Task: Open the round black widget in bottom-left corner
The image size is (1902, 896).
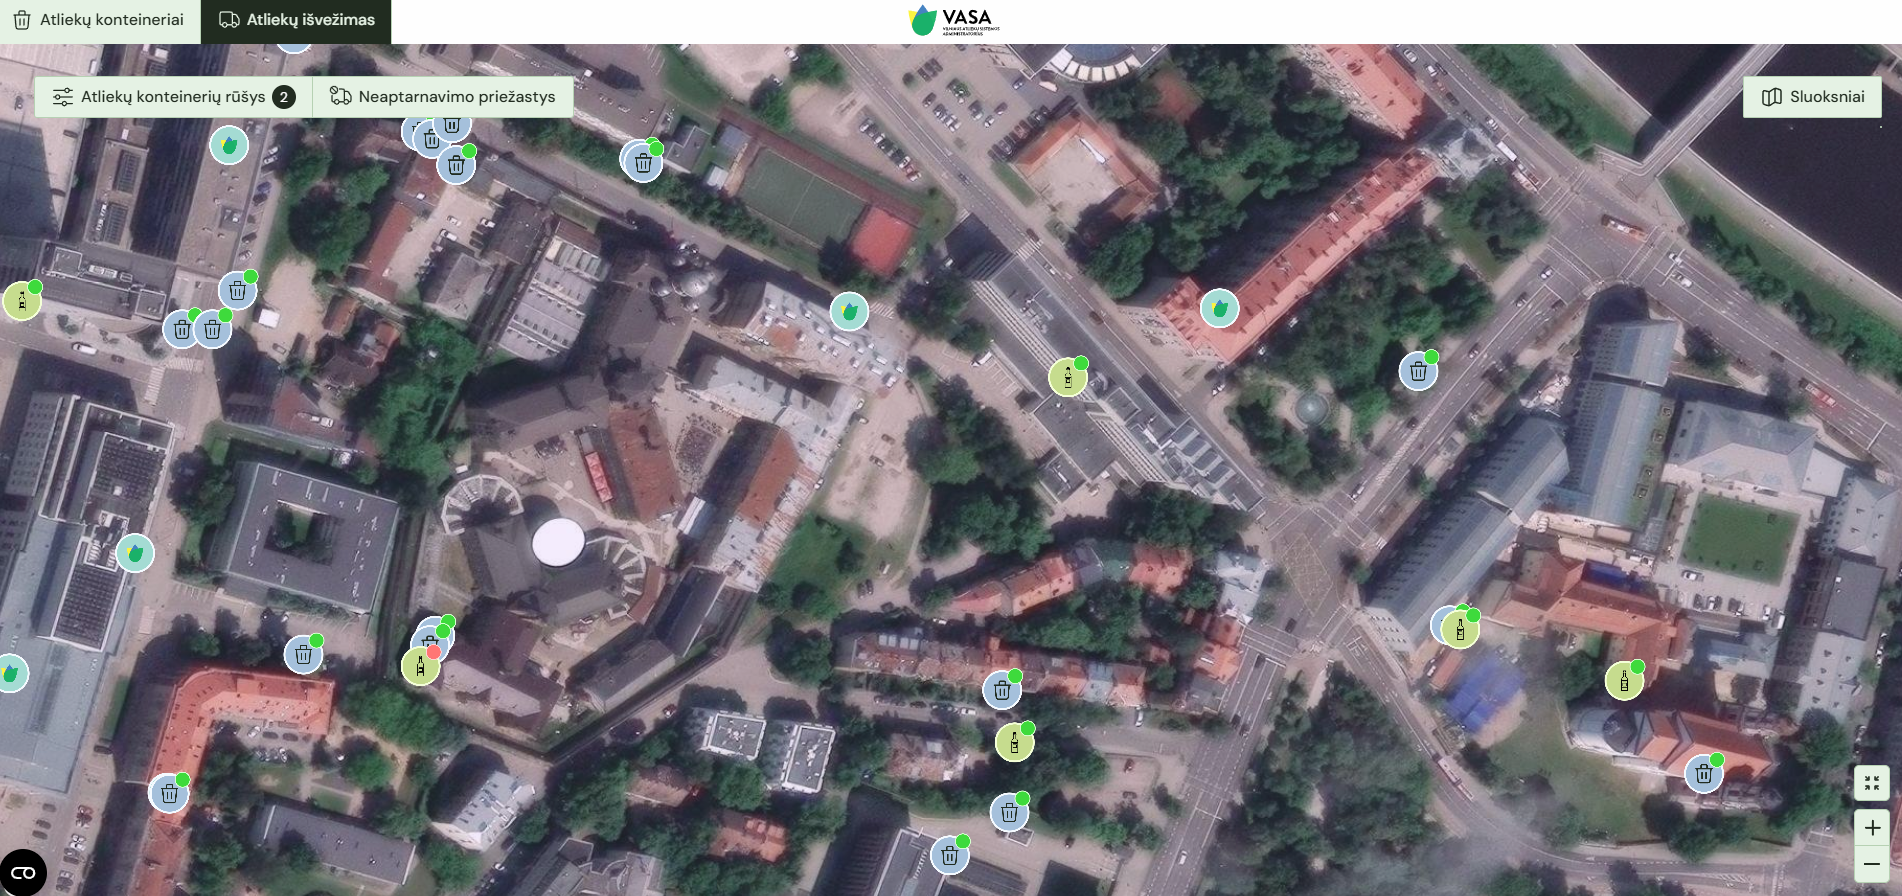Action: (23, 872)
